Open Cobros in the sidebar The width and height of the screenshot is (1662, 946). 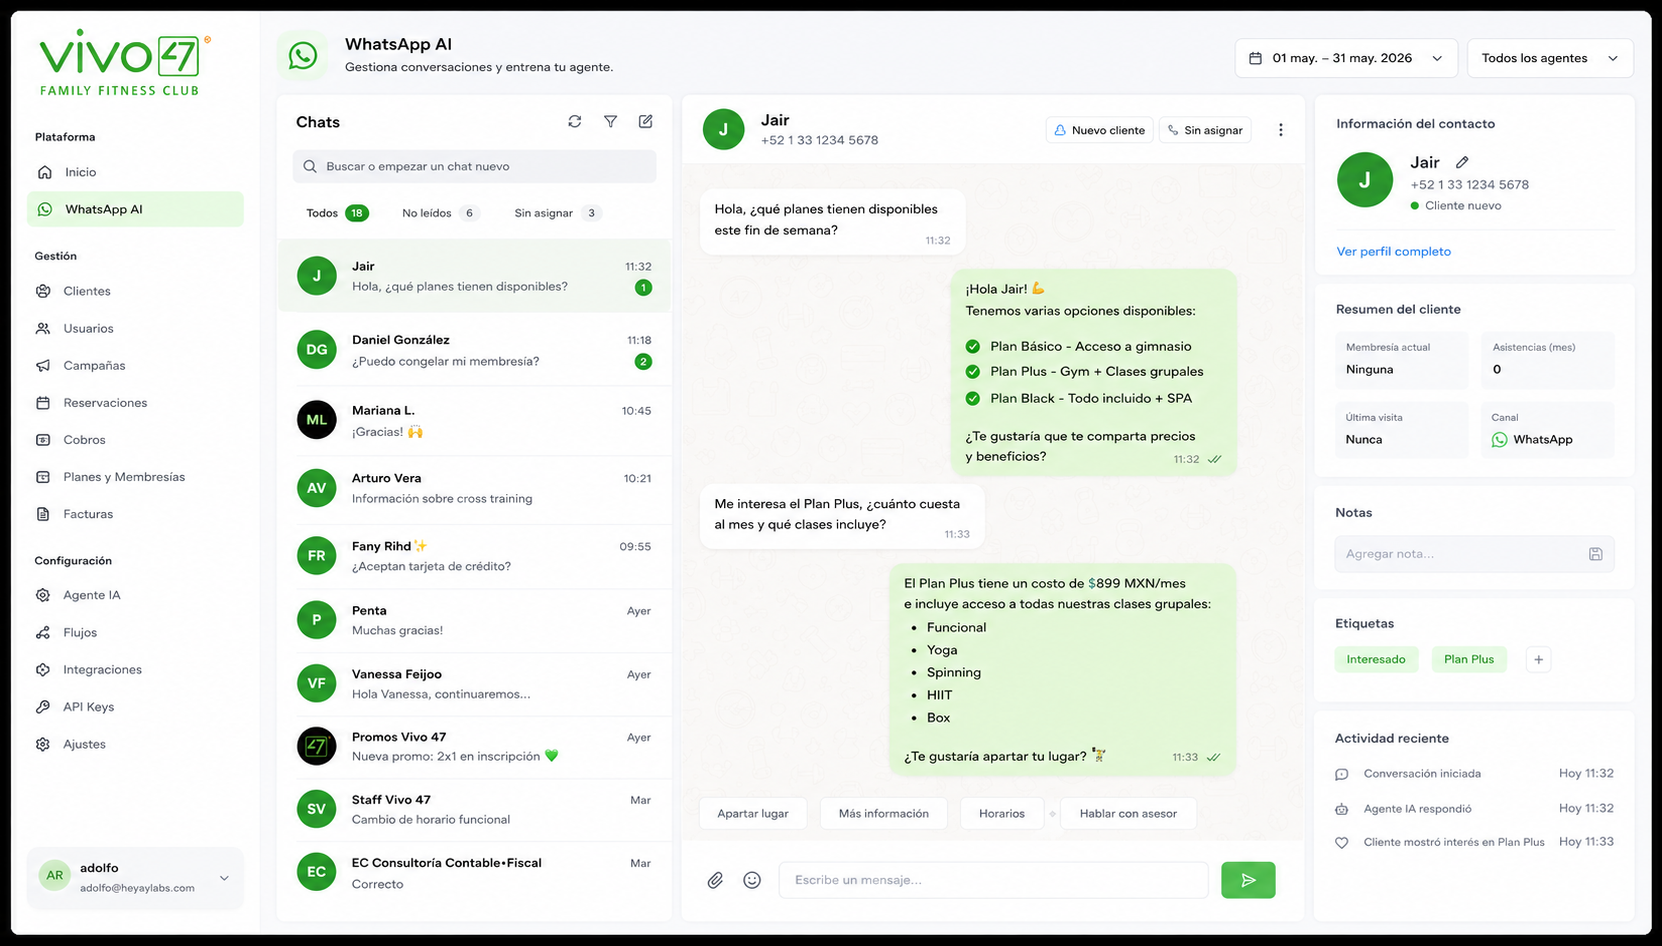135,439
